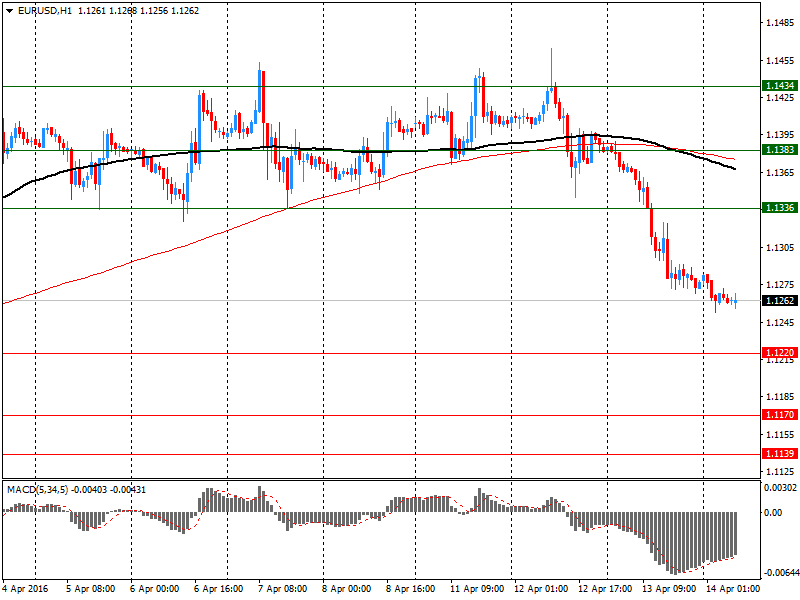Screen dimensions: 800x600
Task: Click the 14 Apr 01:00 time label
Action: tap(733, 589)
